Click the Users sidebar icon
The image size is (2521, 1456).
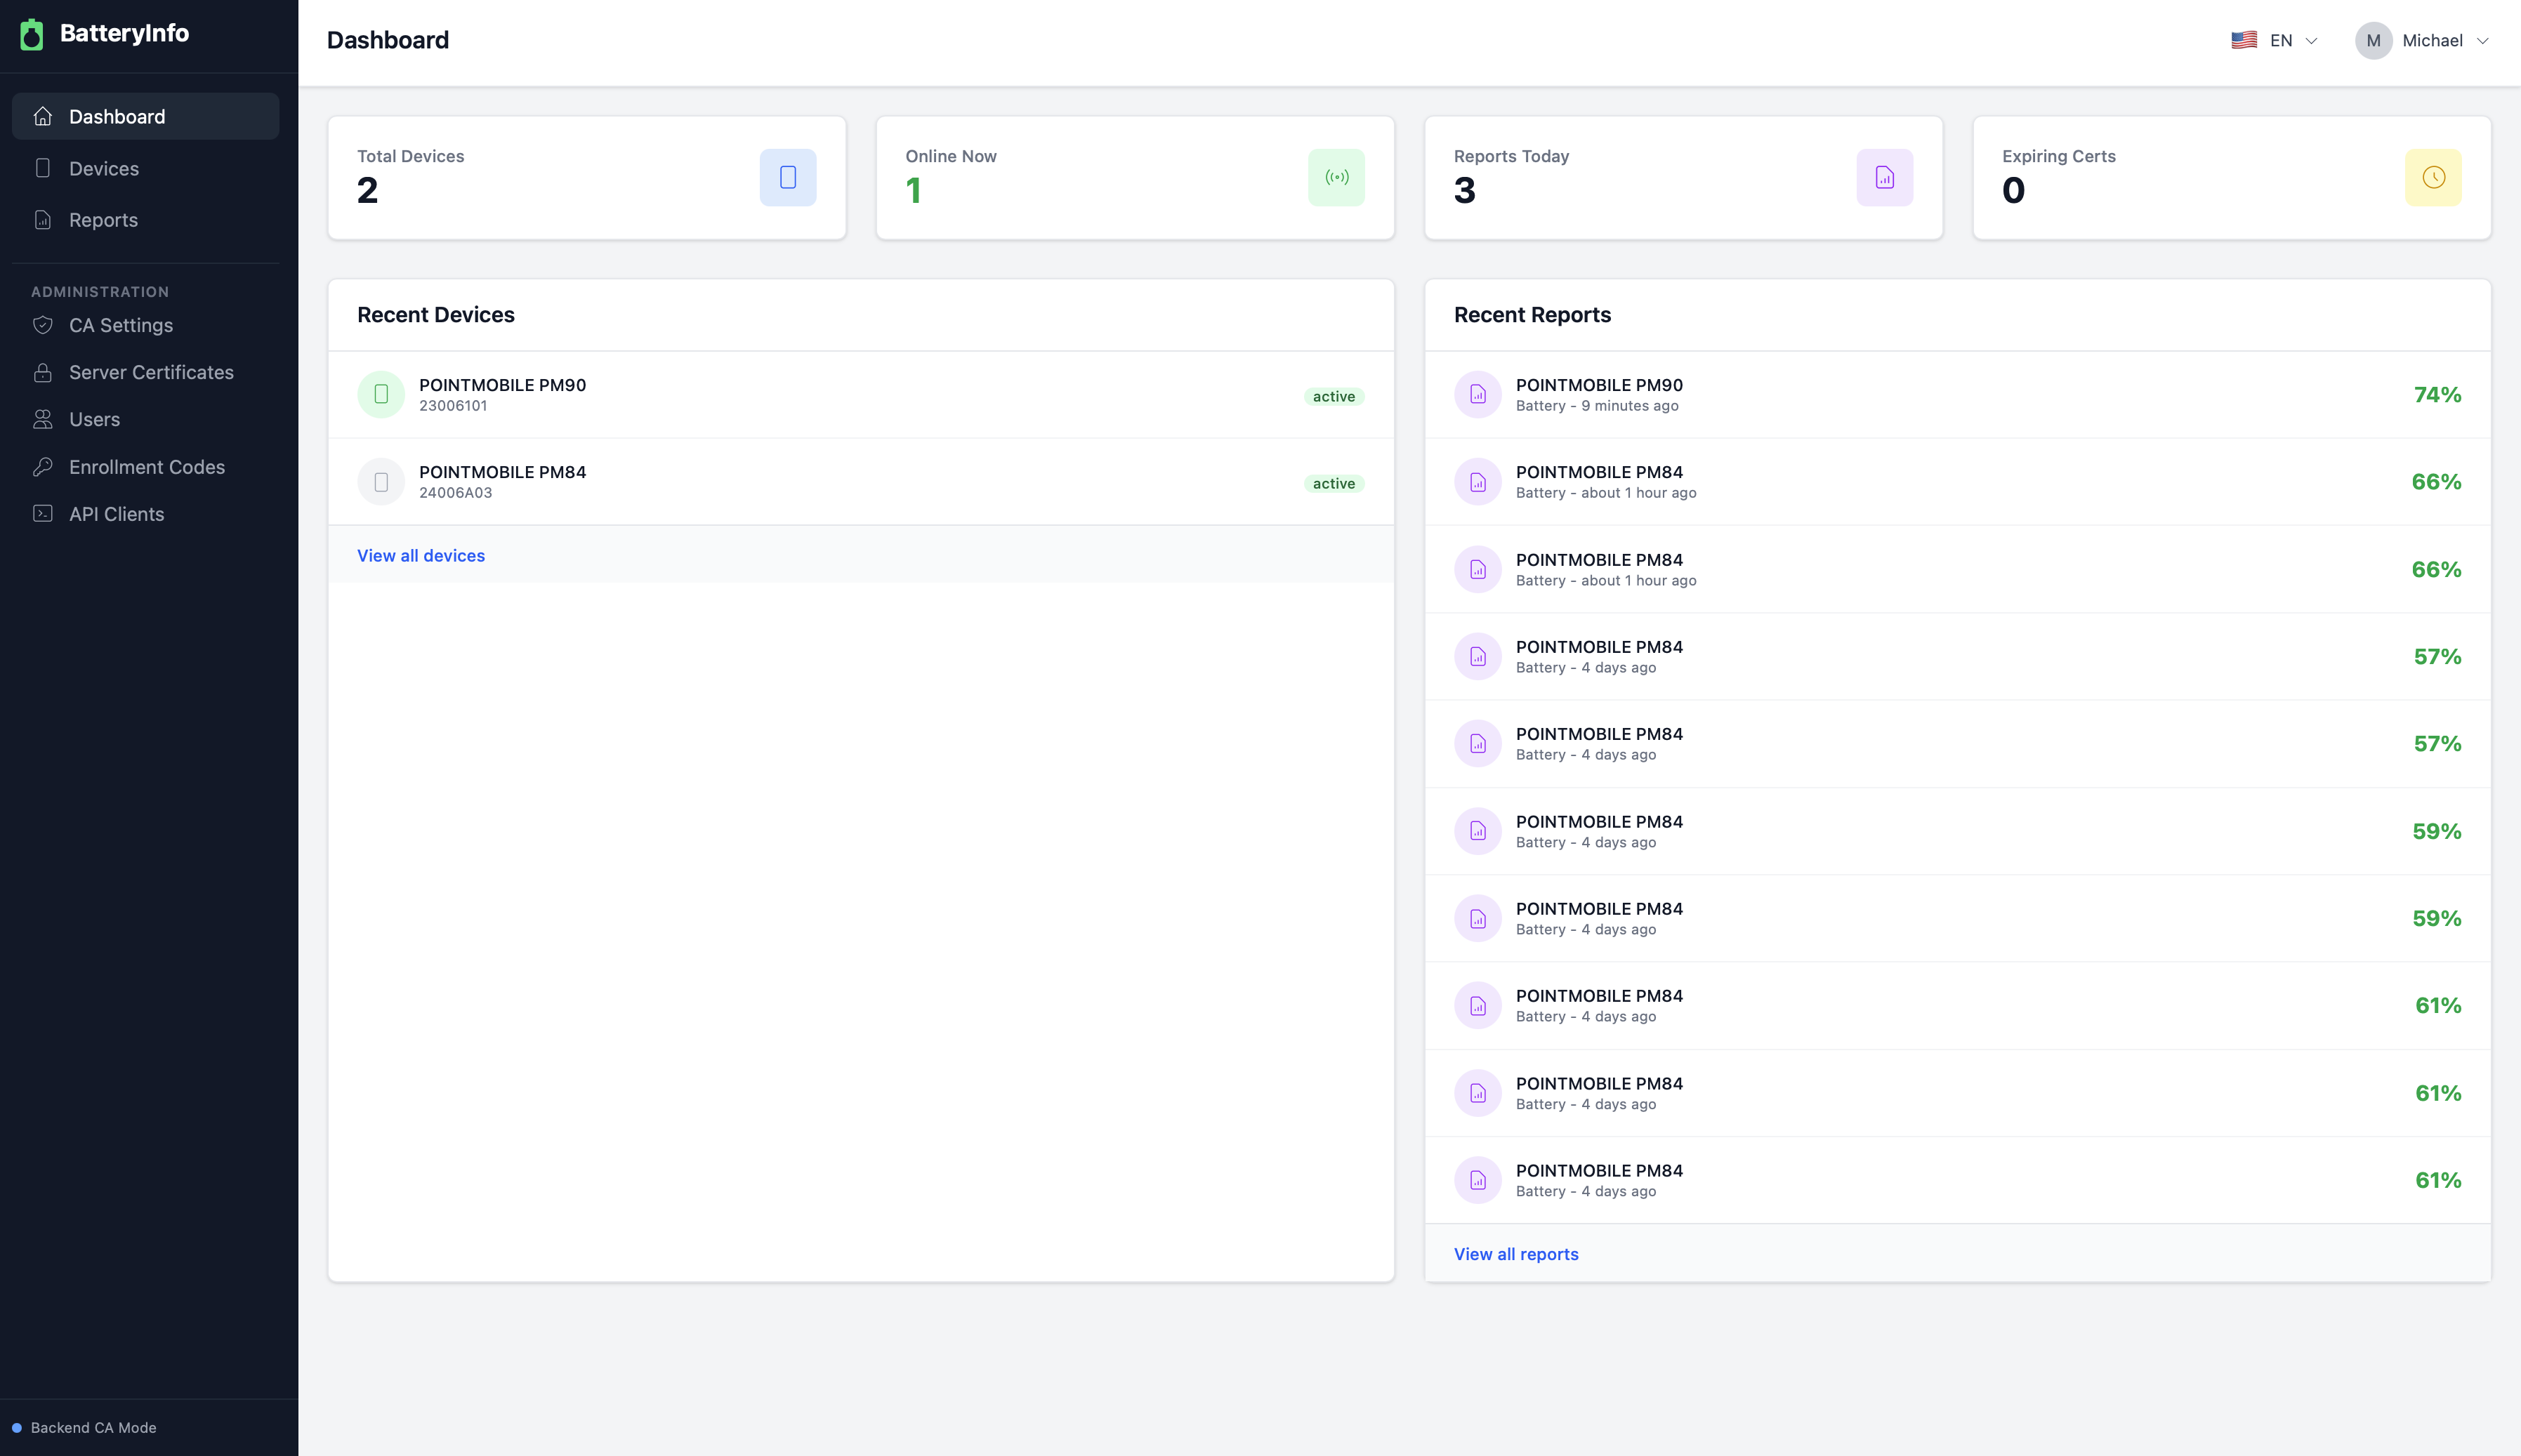click(x=42, y=419)
